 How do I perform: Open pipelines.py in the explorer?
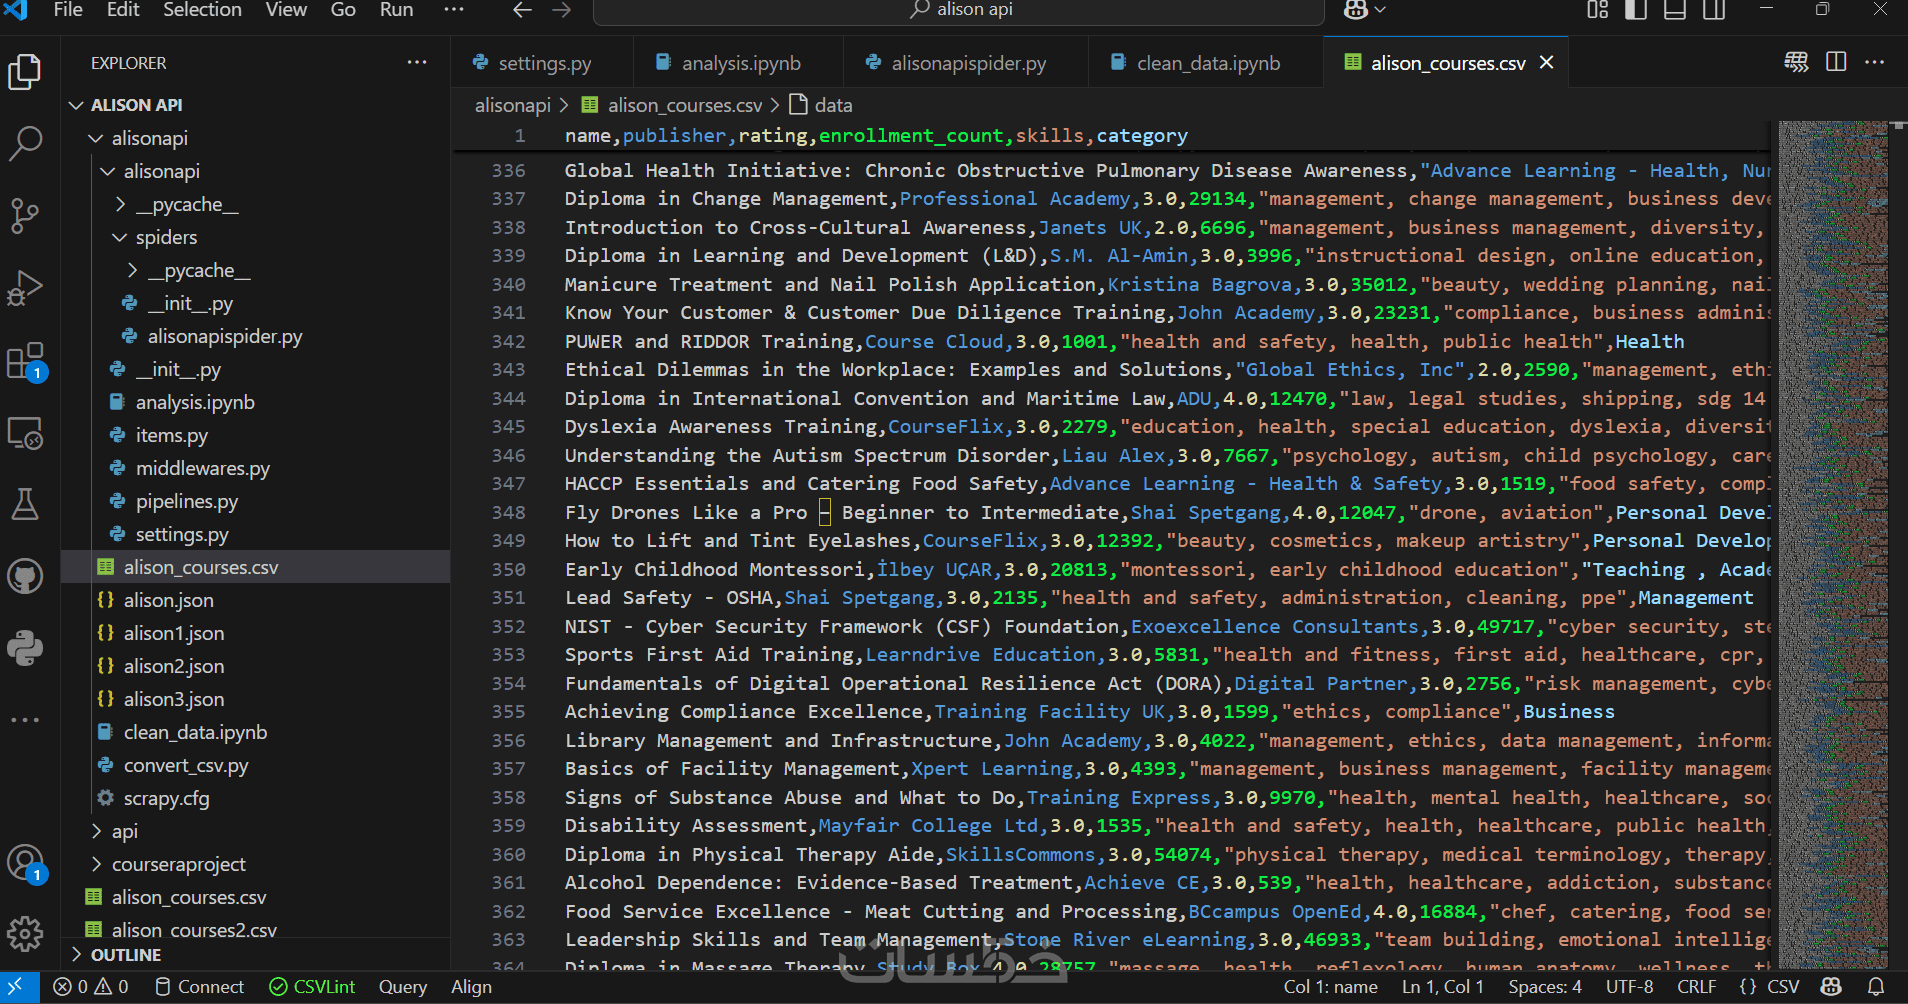(187, 501)
